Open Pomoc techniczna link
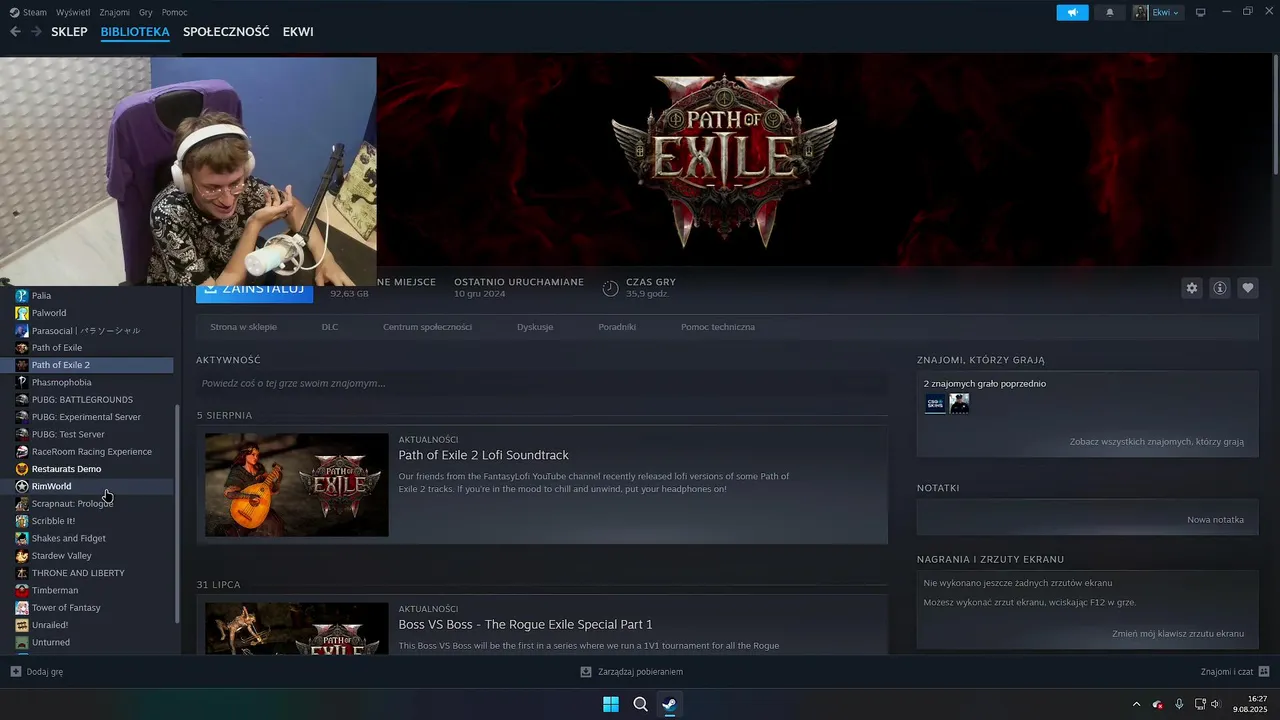The width and height of the screenshot is (1280, 720). coord(718,327)
